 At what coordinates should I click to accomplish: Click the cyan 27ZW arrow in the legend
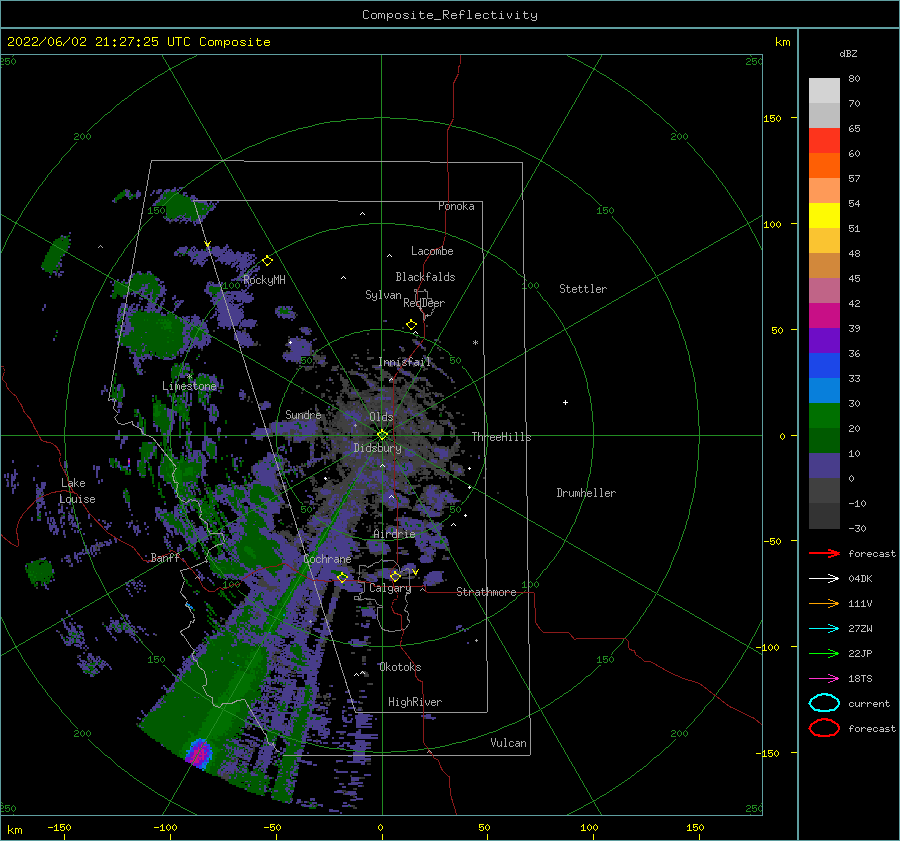(x=824, y=629)
